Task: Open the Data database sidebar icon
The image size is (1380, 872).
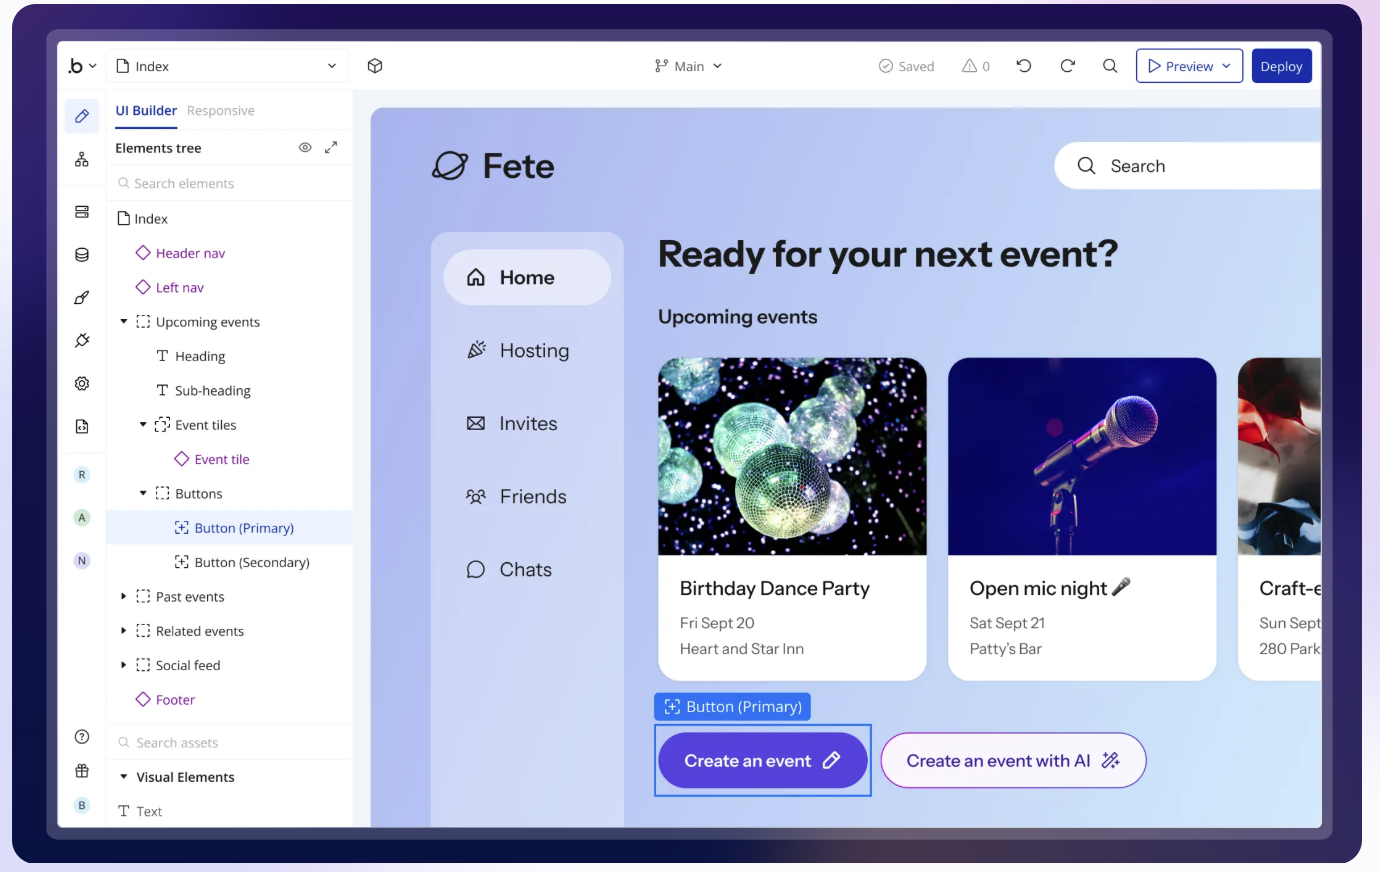Action: tap(82, 255)
